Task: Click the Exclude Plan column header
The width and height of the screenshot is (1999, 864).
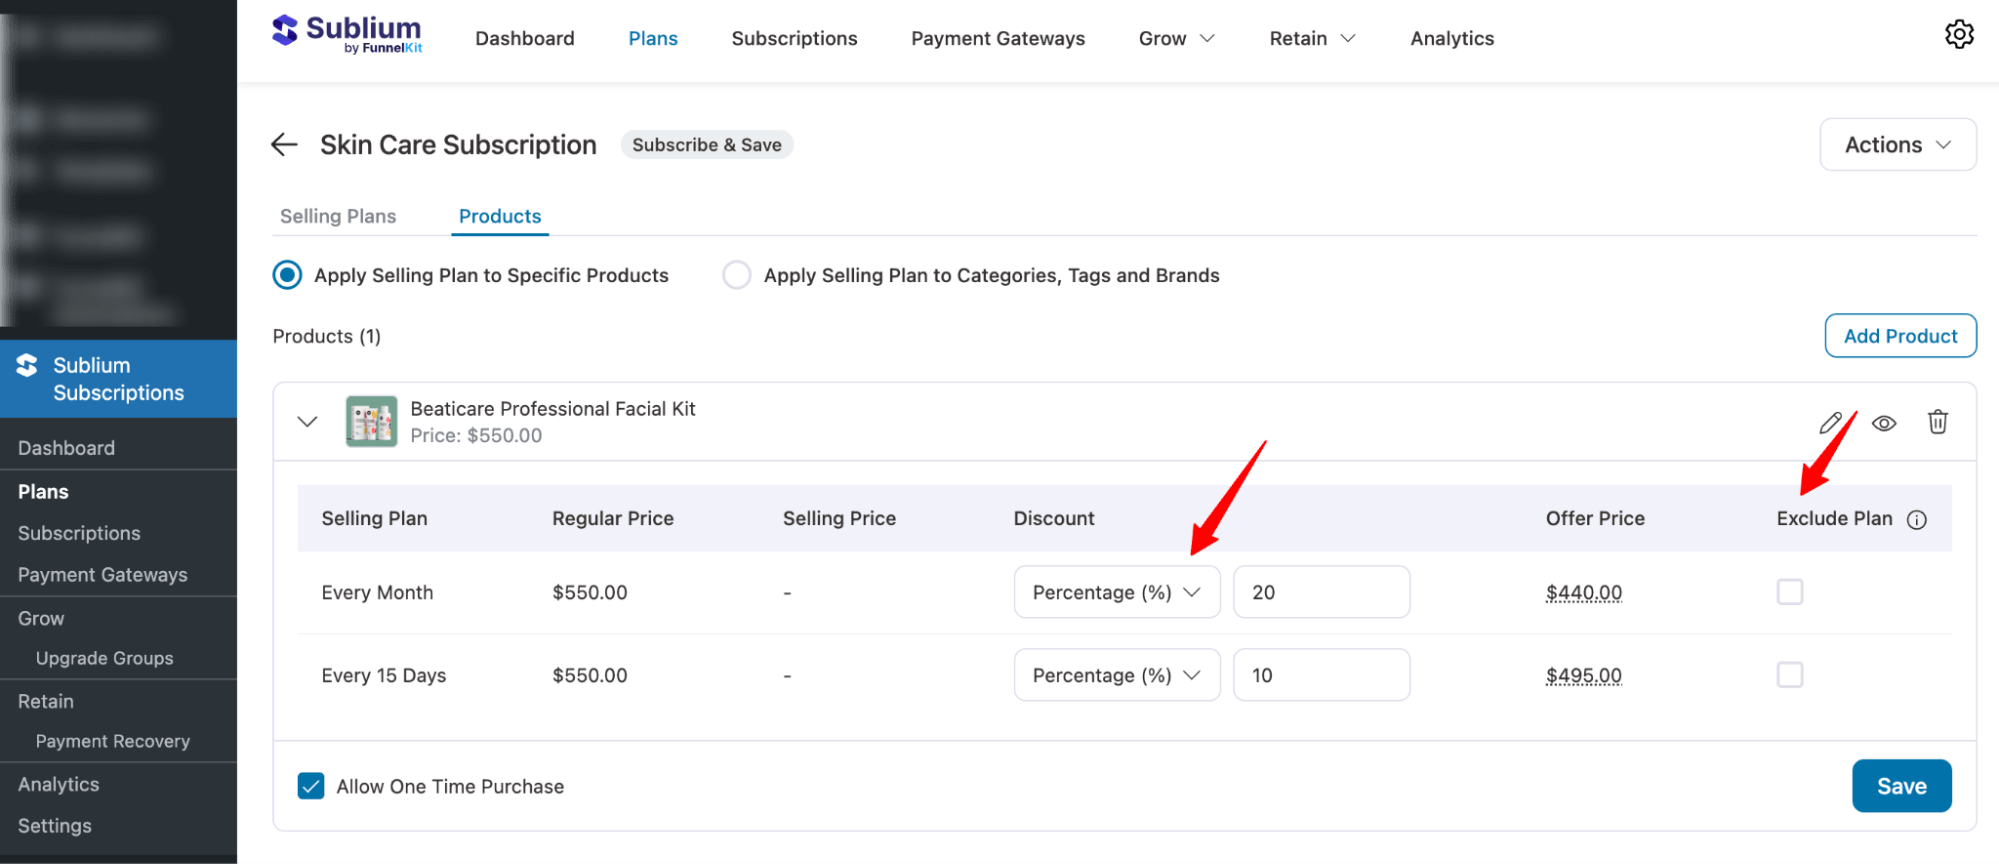Action: tap(1834, 519)
